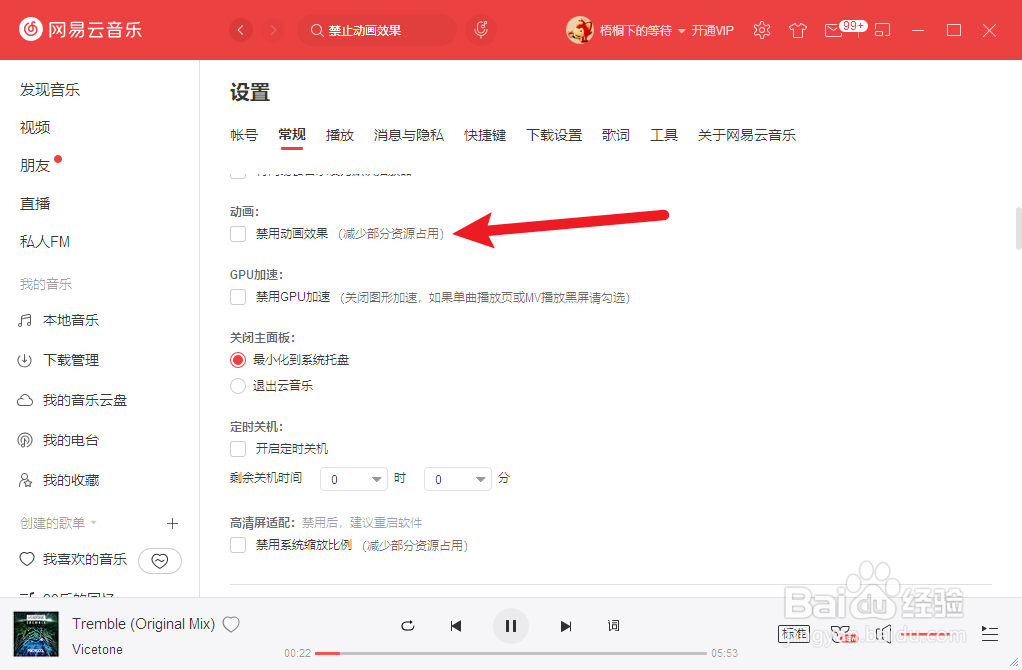Select the 常规 settings tab
The width and height of the screenshot is (1022, 670).
291,135
